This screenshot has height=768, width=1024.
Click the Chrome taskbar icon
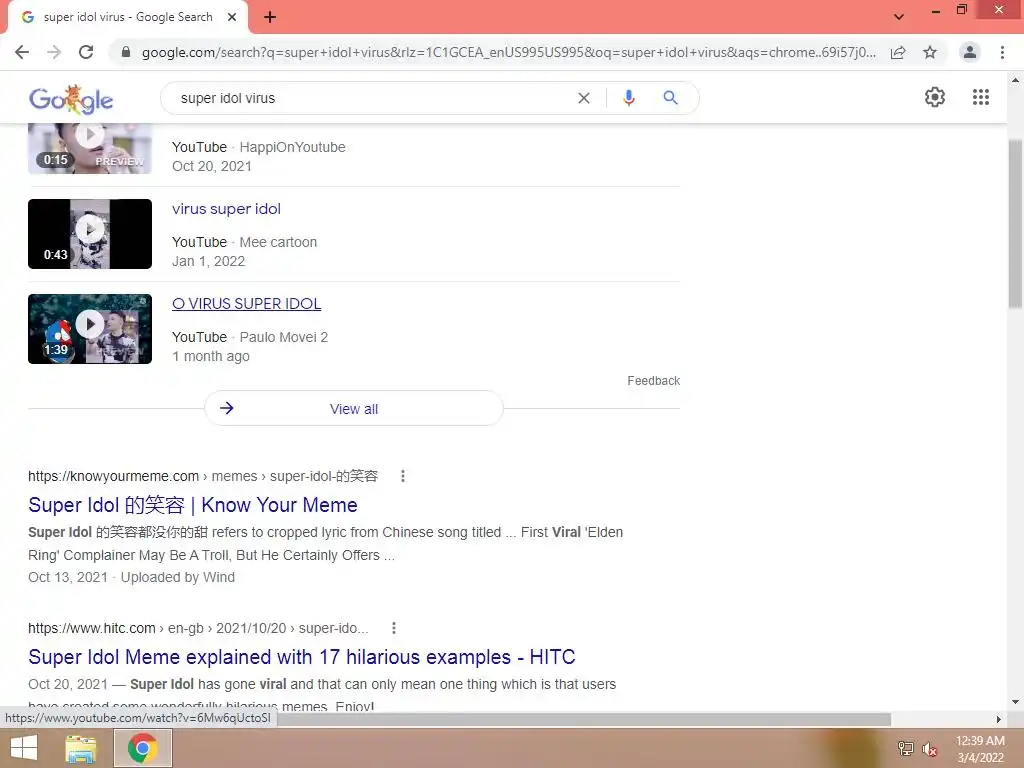[x=142, y=748]
